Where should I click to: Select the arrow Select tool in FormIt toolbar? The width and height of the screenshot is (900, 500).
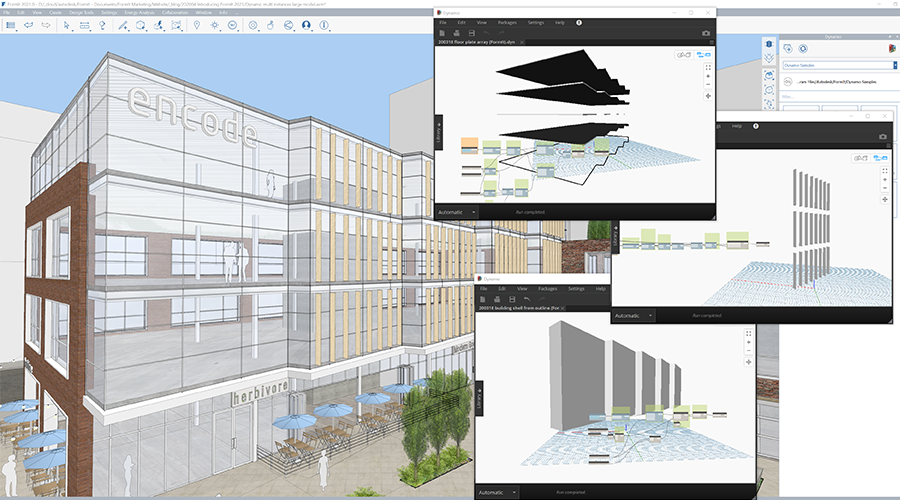[x=67, y=24]
